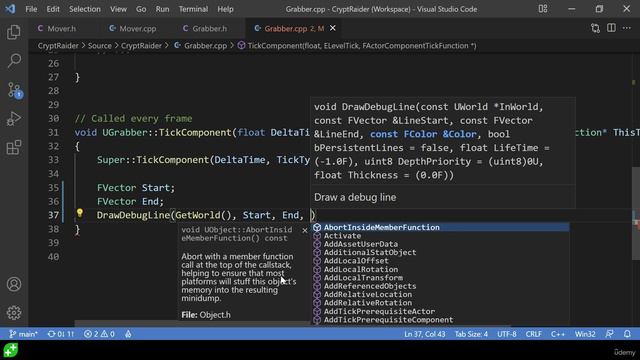Screen dimensions: 640x360
Task: Open the Extensions view
Action: click(14, 147)
